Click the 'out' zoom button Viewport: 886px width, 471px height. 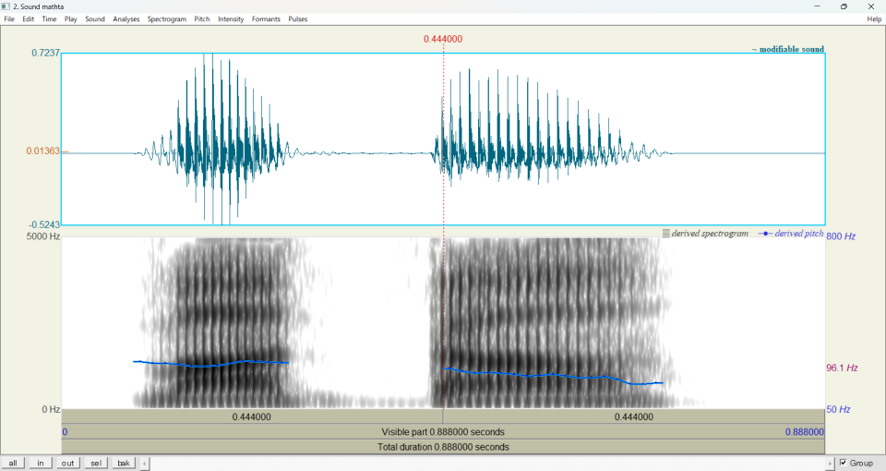(x=68, y=463)
